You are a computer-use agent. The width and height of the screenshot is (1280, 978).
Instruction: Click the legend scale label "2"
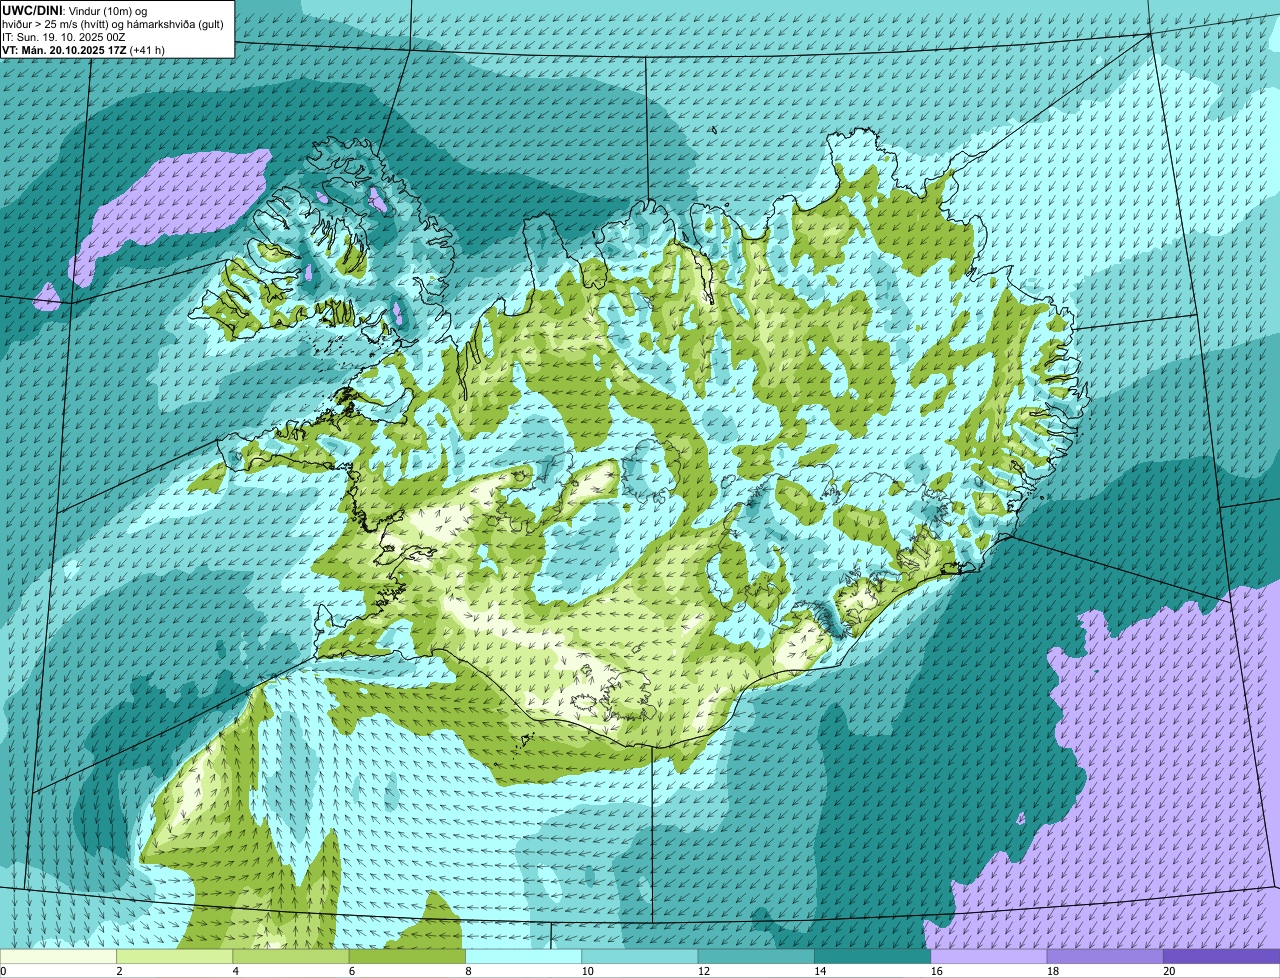tap(119, 971)
